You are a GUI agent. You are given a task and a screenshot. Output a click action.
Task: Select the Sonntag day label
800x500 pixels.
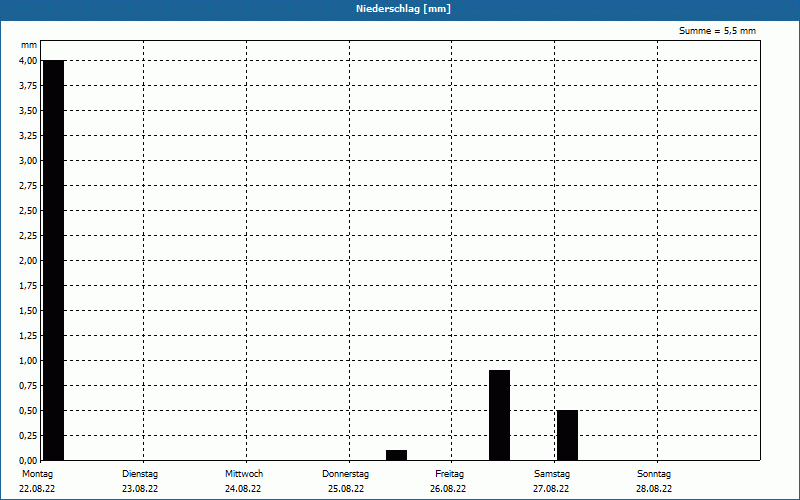[654, 474]
